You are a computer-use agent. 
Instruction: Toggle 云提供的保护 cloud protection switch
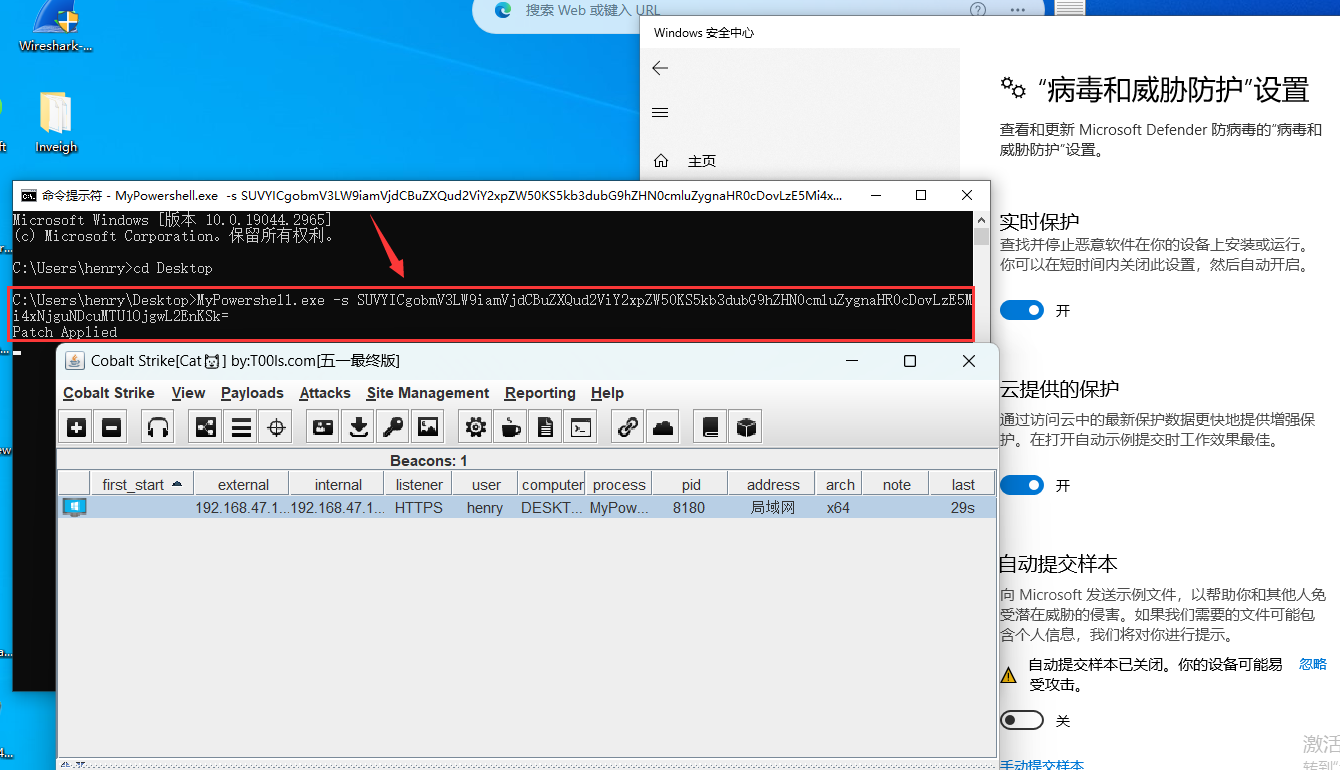[1021, 485]
